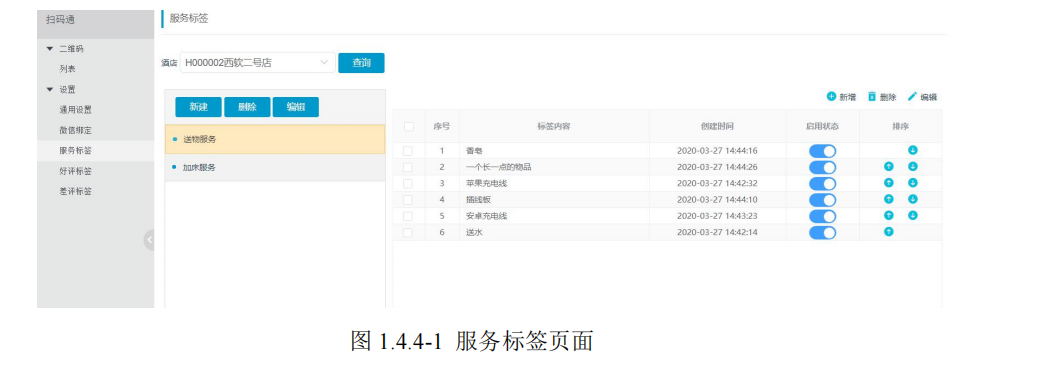Move 苹果充电线 row up with arrow
Image resolution: width=1049 pixels, height=366 pixels.
coord(888,183)
